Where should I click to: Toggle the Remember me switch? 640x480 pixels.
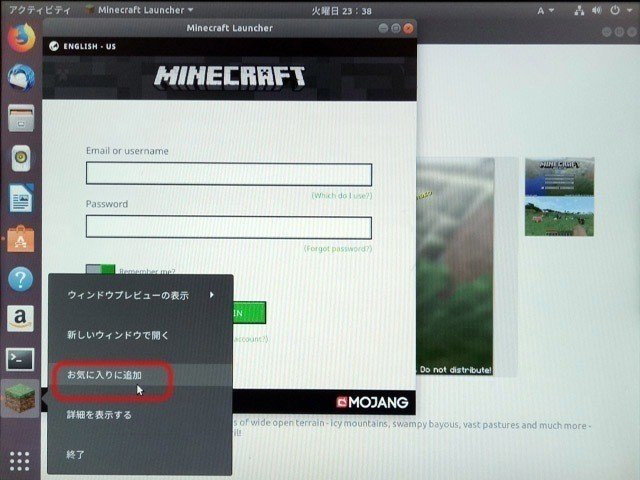click(x=100, y=270)
